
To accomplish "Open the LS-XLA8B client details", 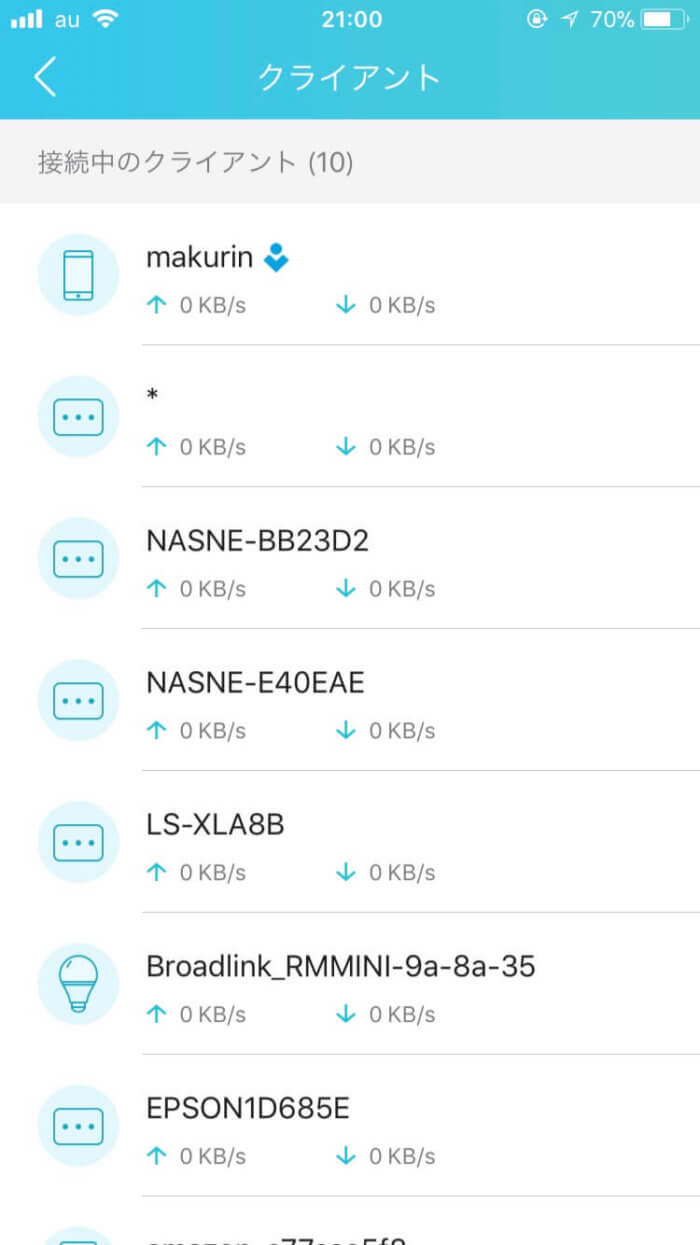I will pos(350,843).
